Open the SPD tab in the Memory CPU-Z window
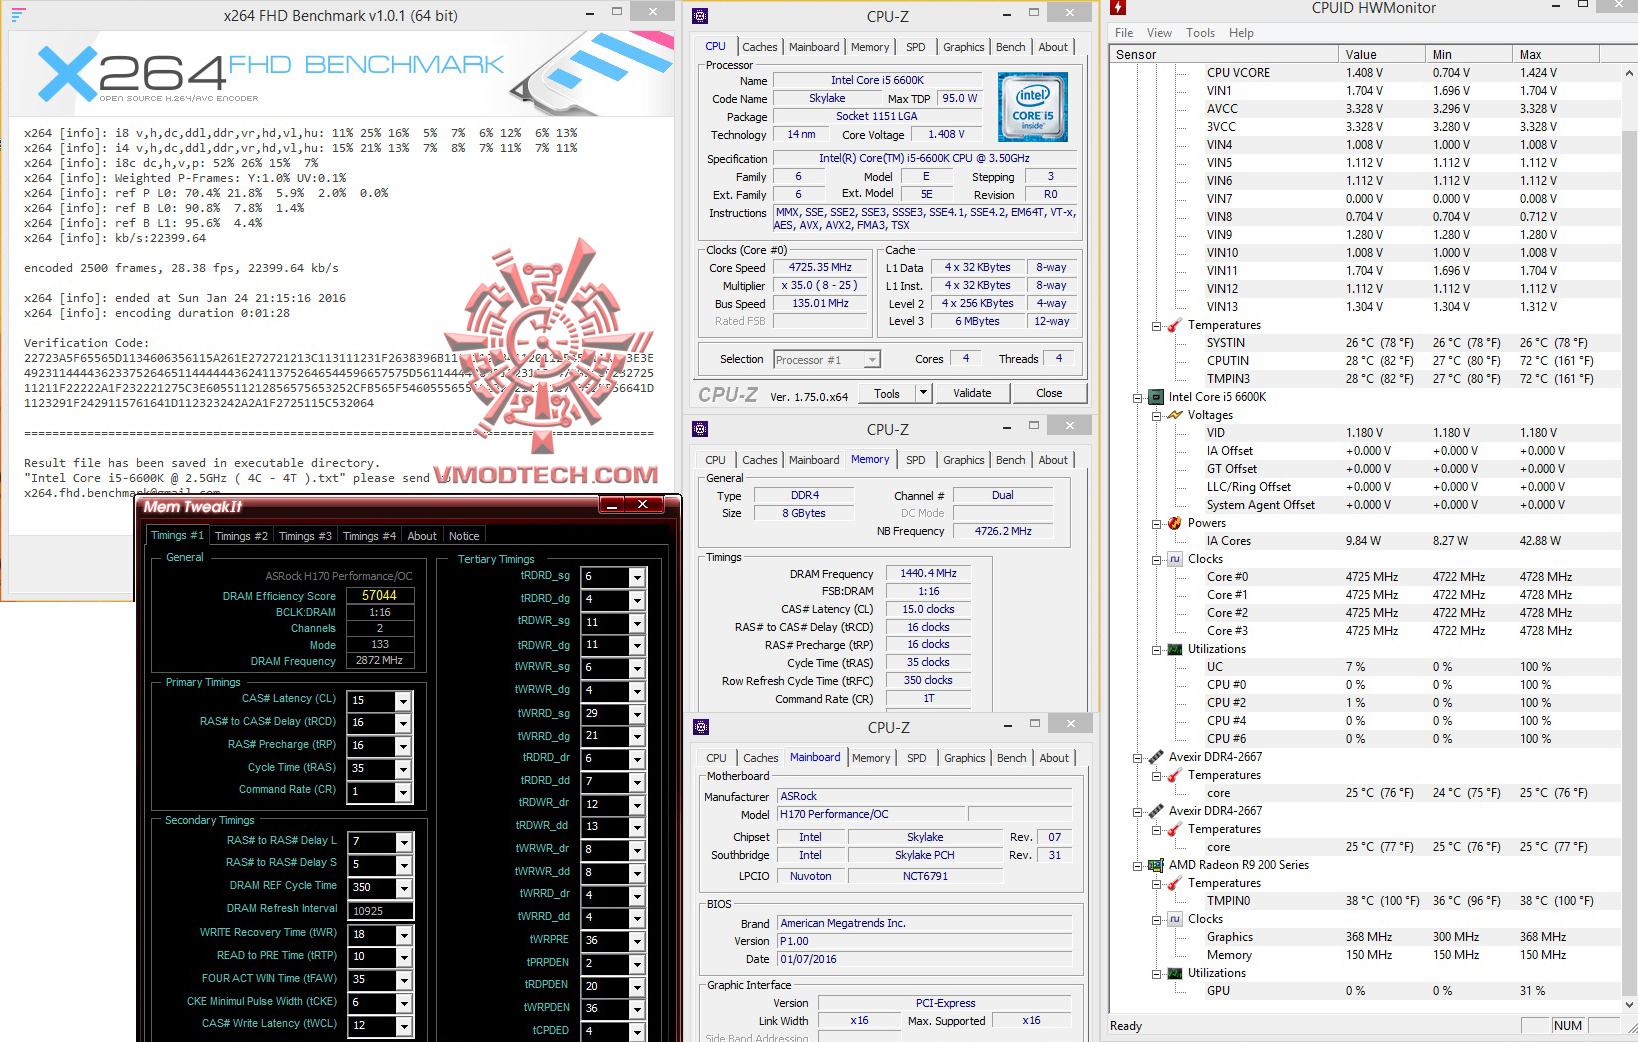This screenshot has width=1638, height=1042. 915,460
